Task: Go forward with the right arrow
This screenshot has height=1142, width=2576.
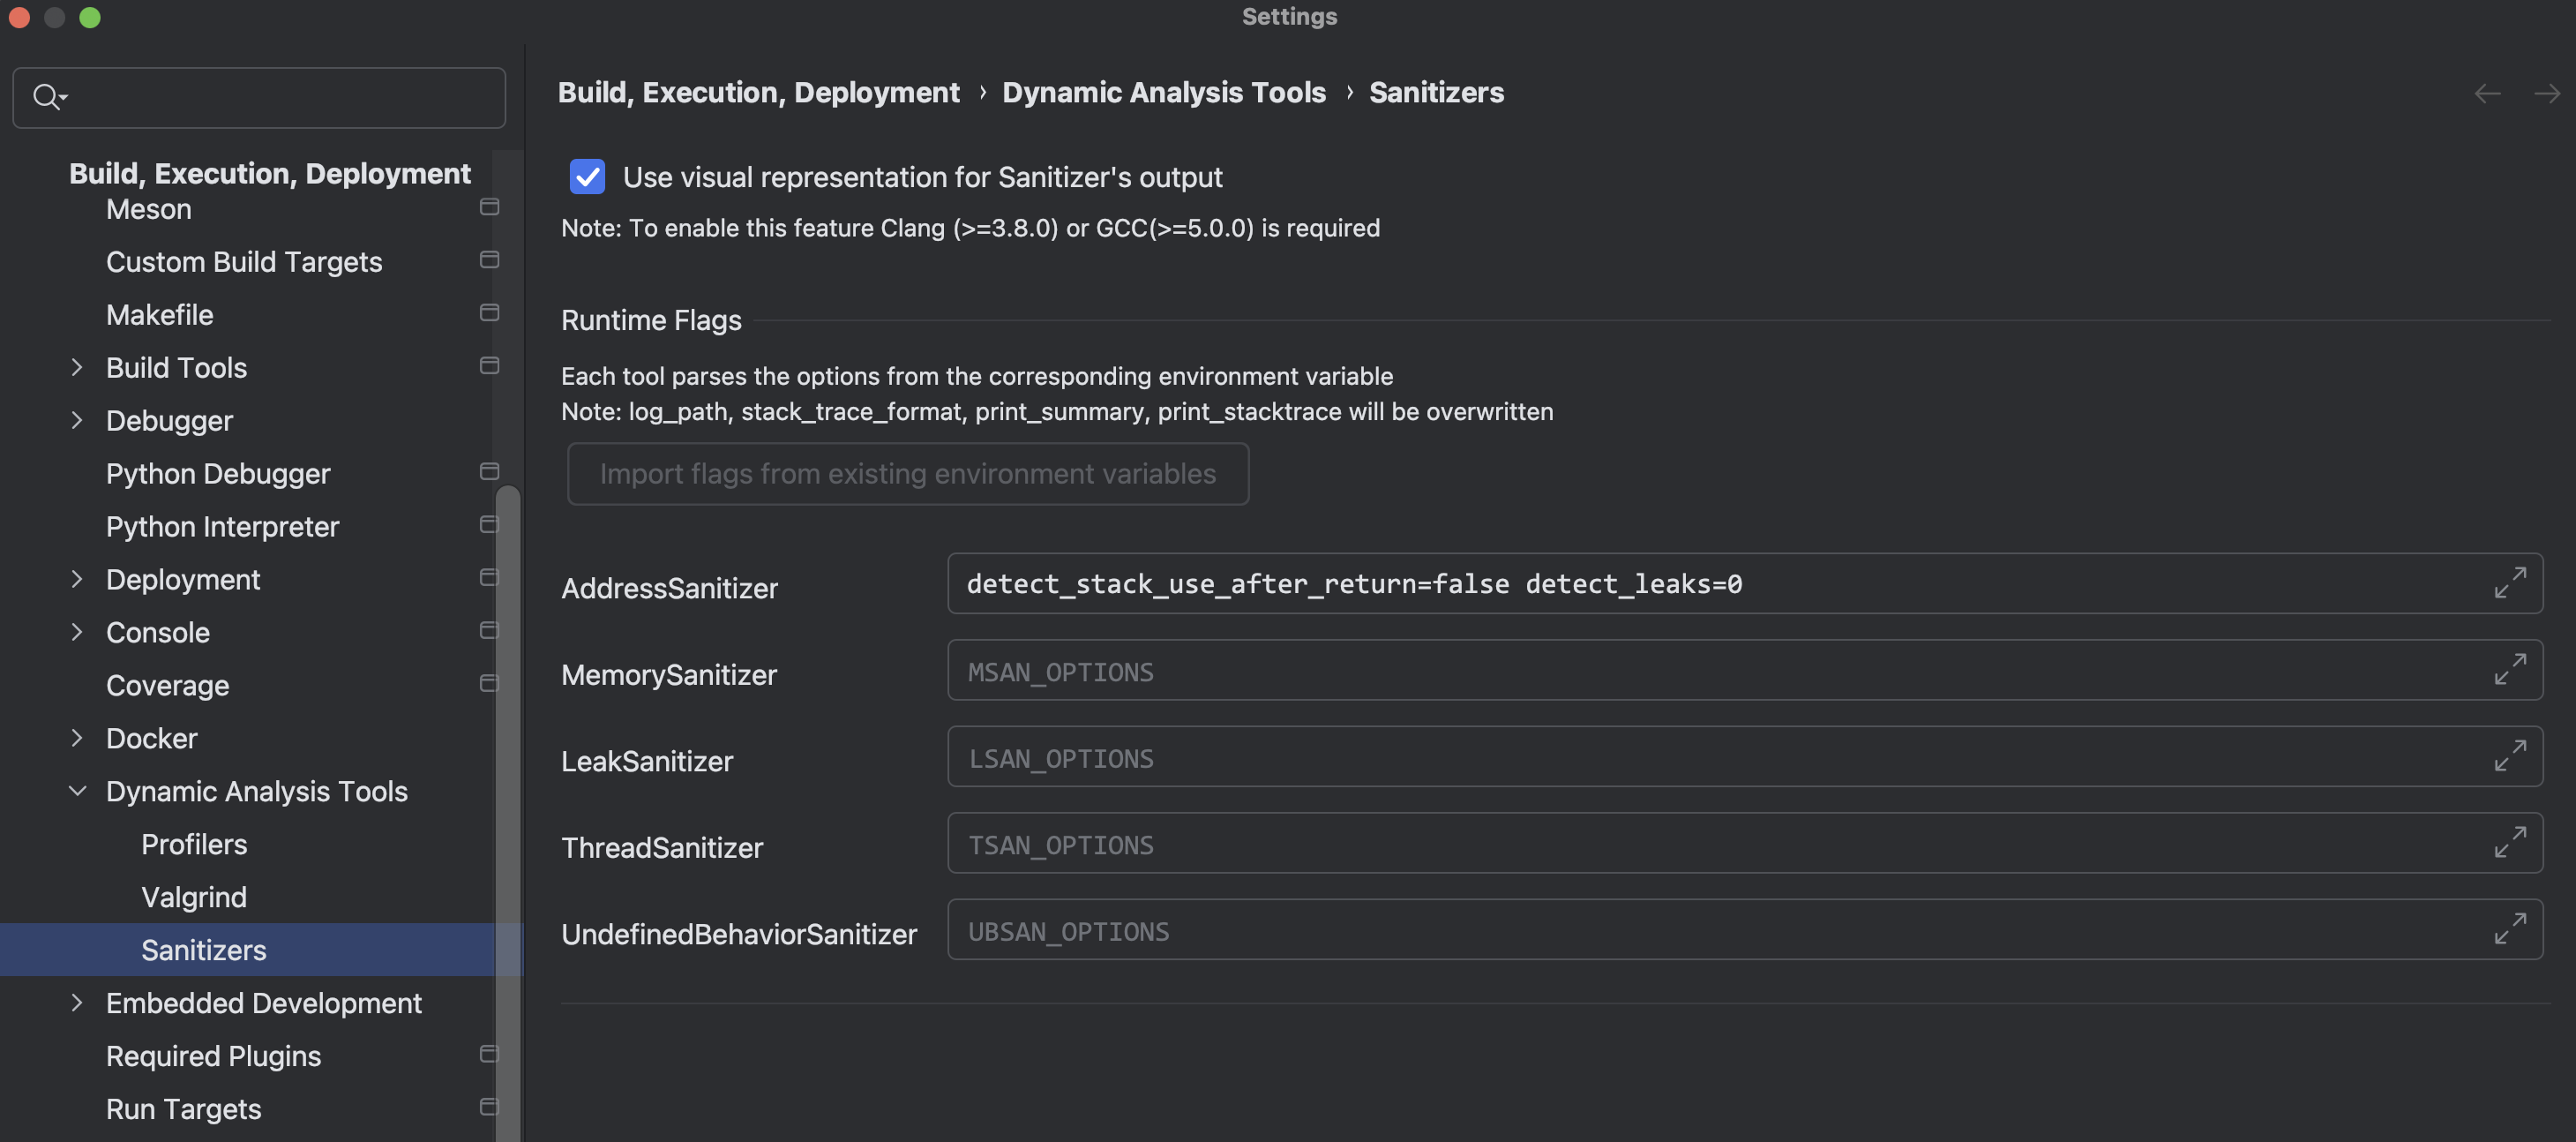Action: [2546, 94]
